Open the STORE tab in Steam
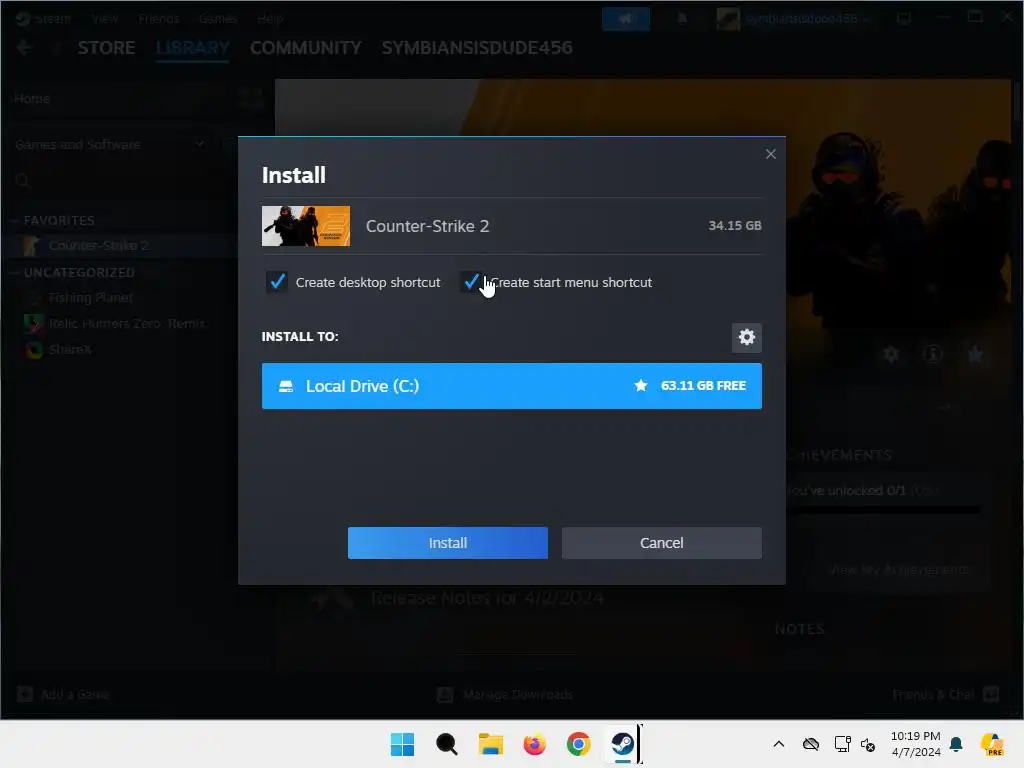This screenshot has width=1024, height=768. click(106, 48)
